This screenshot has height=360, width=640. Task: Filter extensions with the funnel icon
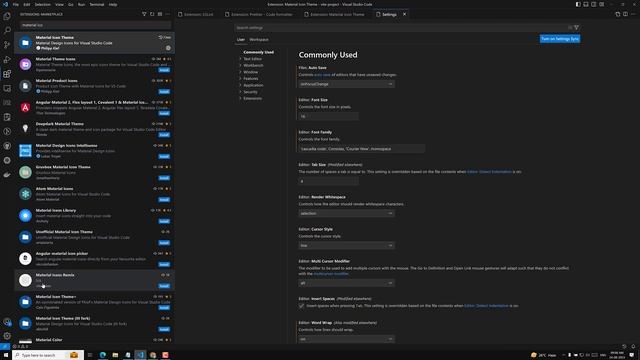144,14
